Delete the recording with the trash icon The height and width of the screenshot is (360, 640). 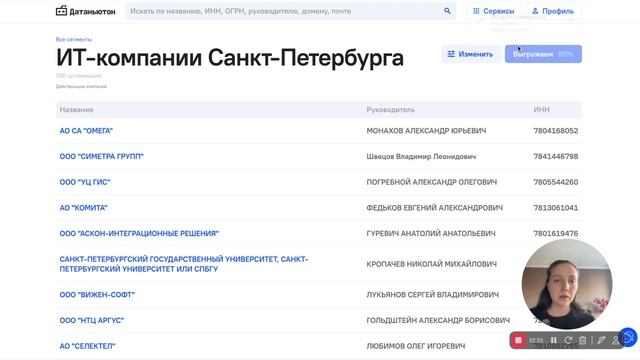[x=583, y=340]
